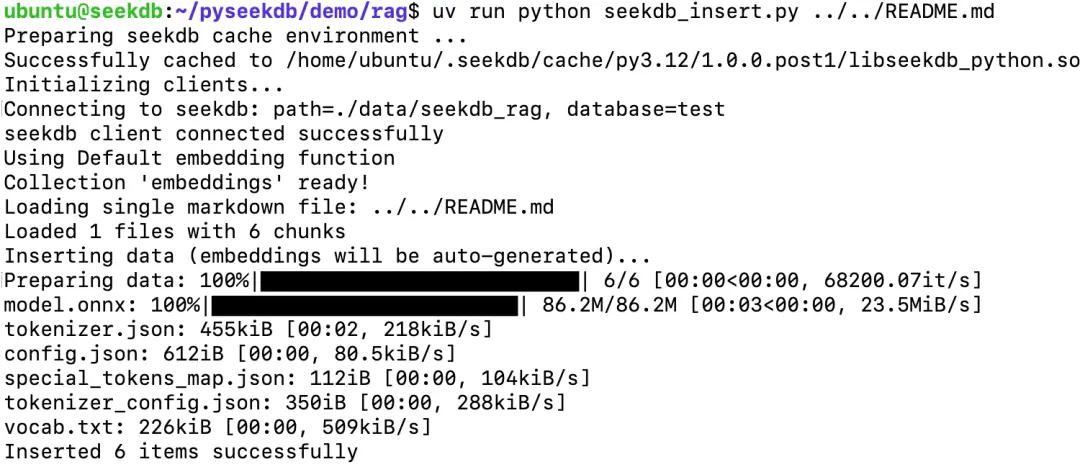Click the "Initializing clients..." line
Screen dimensions: 1080x472
(138, 84)
